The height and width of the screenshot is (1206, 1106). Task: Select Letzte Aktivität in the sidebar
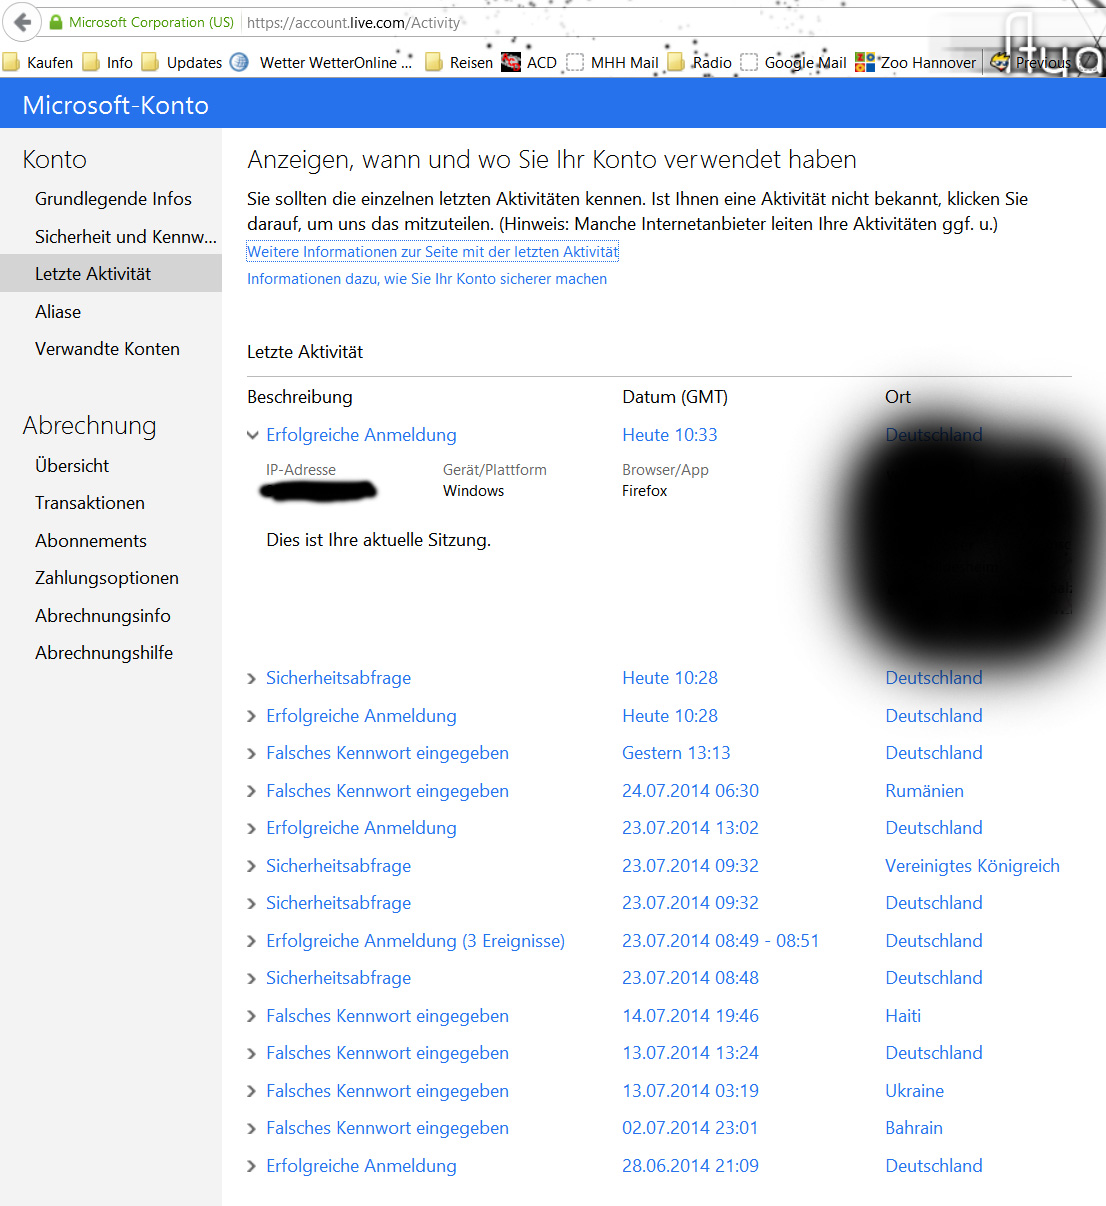(111, 273)
